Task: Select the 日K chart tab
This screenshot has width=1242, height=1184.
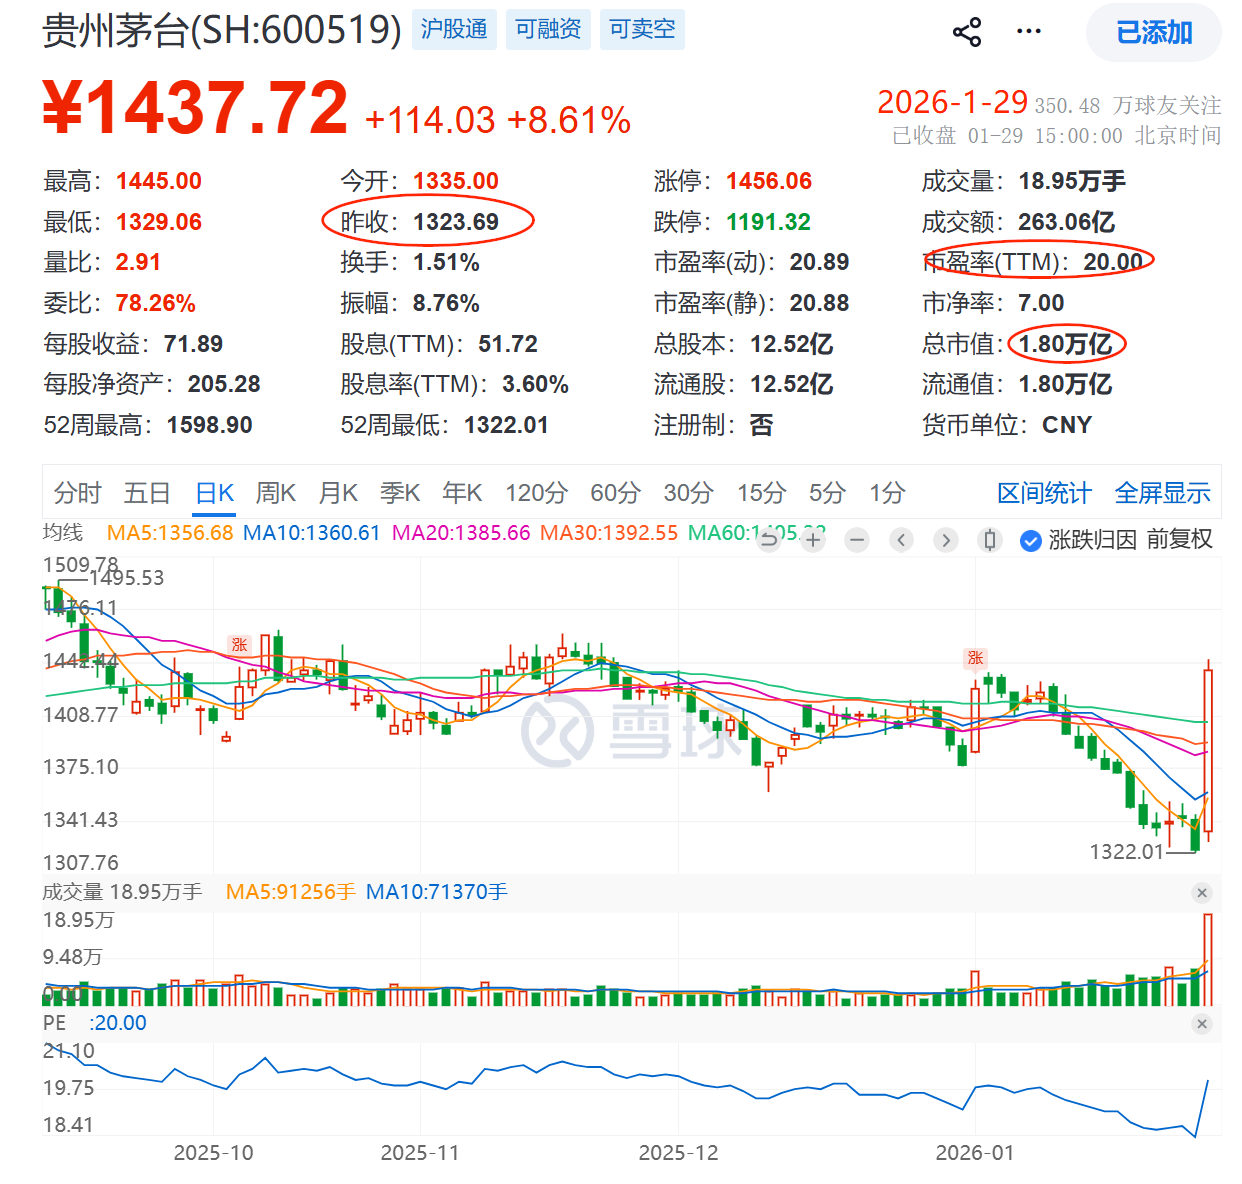Action: click(214, 493)
